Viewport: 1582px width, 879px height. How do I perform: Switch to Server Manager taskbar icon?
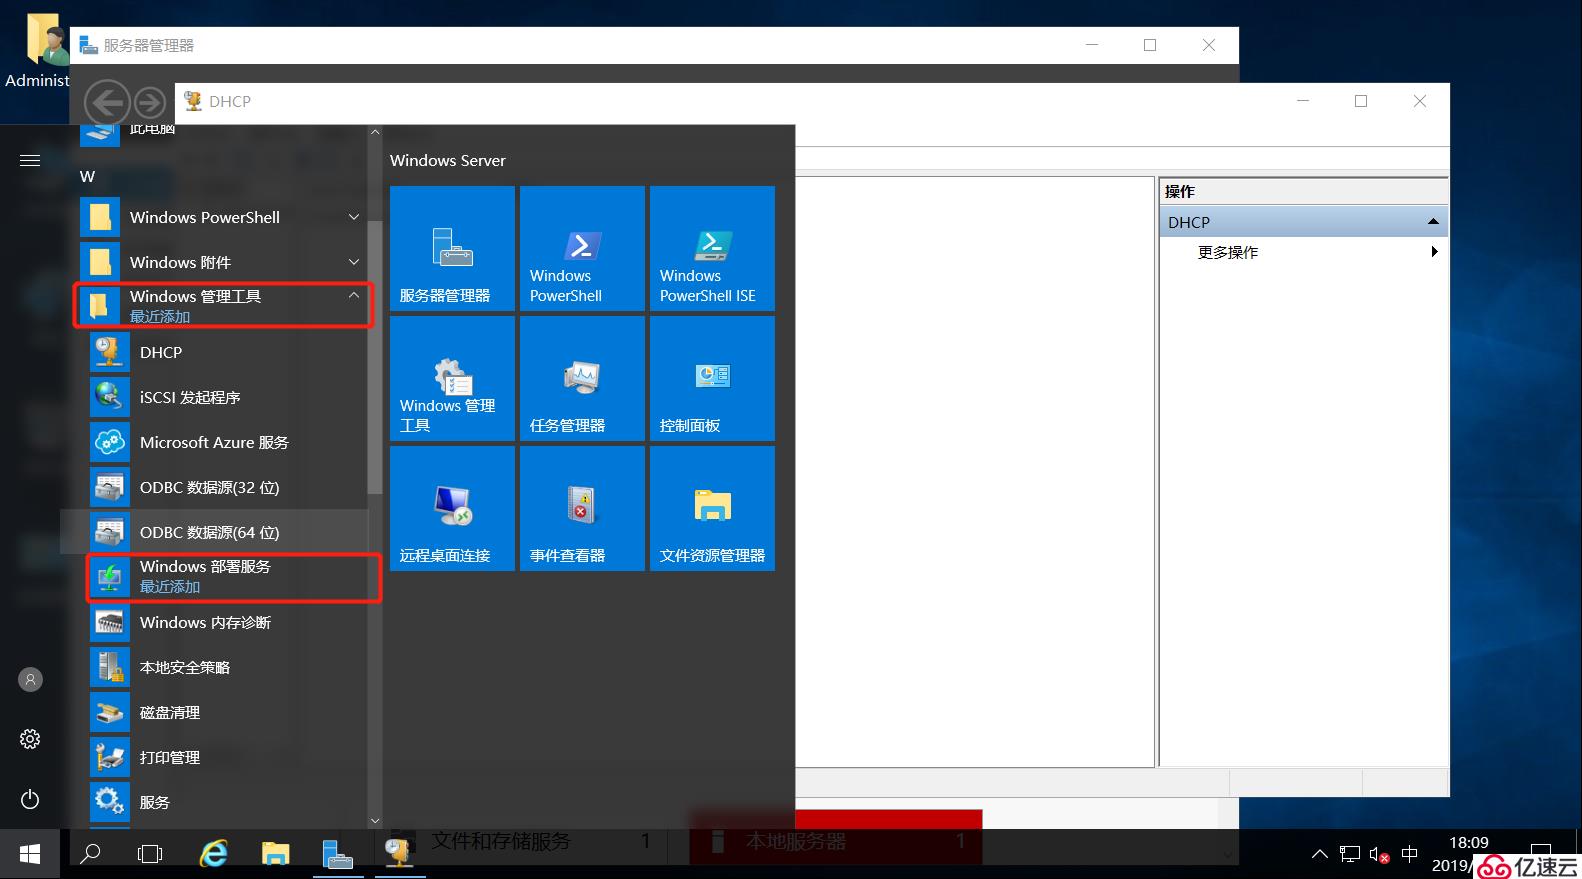pos(338,854)
